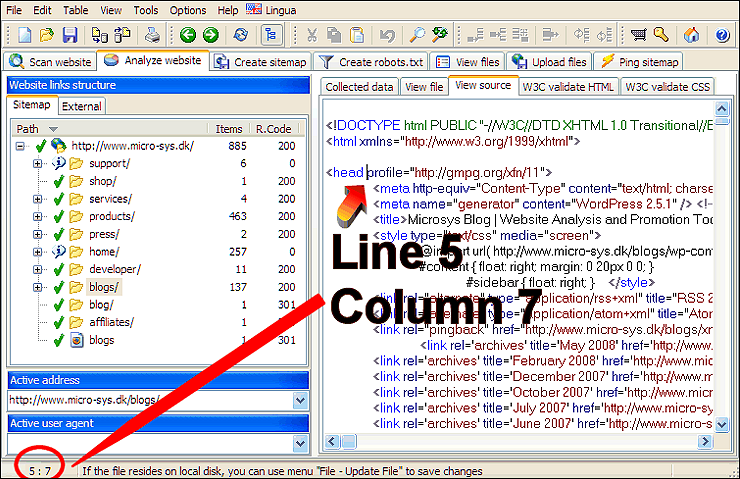Expand the press/ folder
740x479 pixels.
click(37, 234)
